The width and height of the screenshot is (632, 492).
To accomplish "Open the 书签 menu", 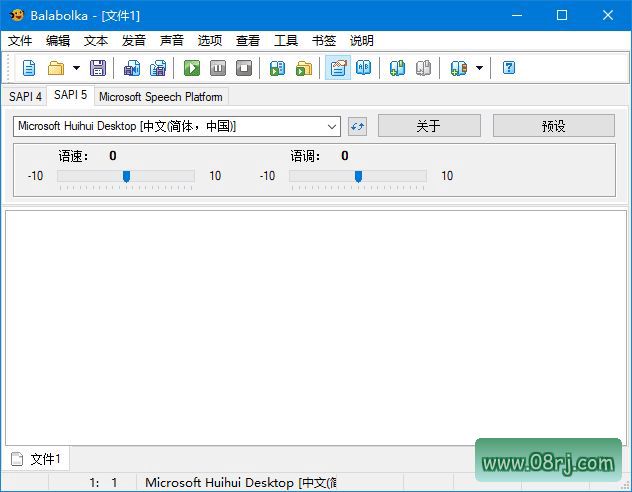I will click(324, 41).
